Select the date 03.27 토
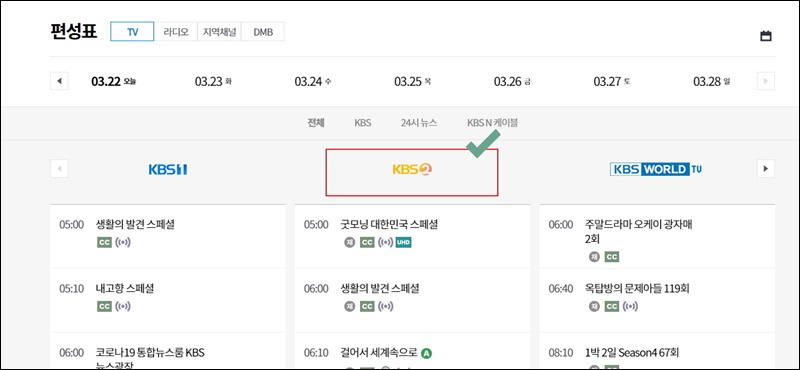 [612, 82]
